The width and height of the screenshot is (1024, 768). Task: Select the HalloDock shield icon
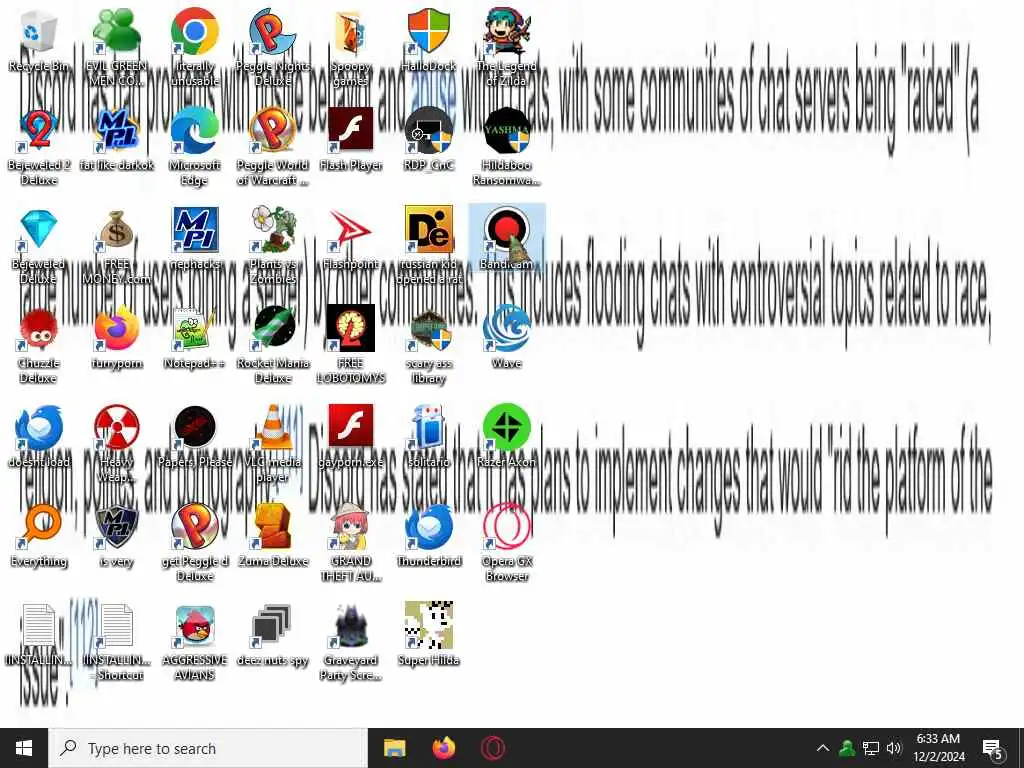[429, 33]
